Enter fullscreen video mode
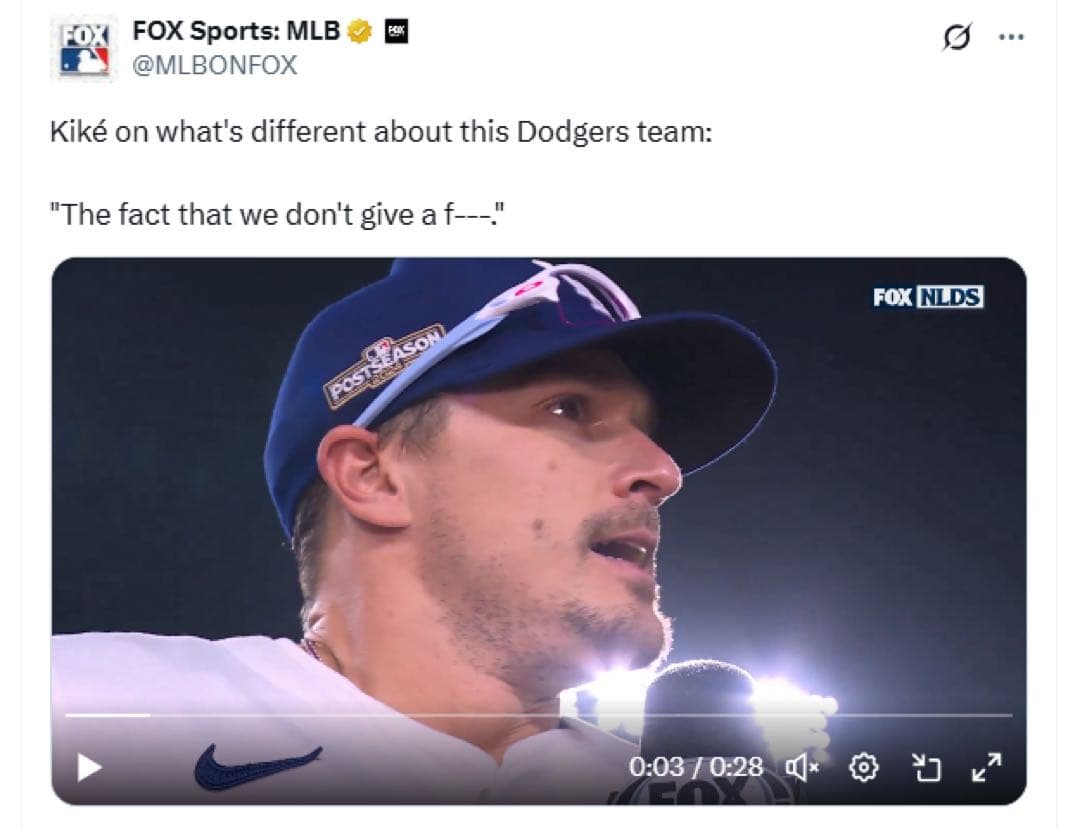The width and height of the screenshot is (1080, 830). pyautogui.click(x=985, y=767)
